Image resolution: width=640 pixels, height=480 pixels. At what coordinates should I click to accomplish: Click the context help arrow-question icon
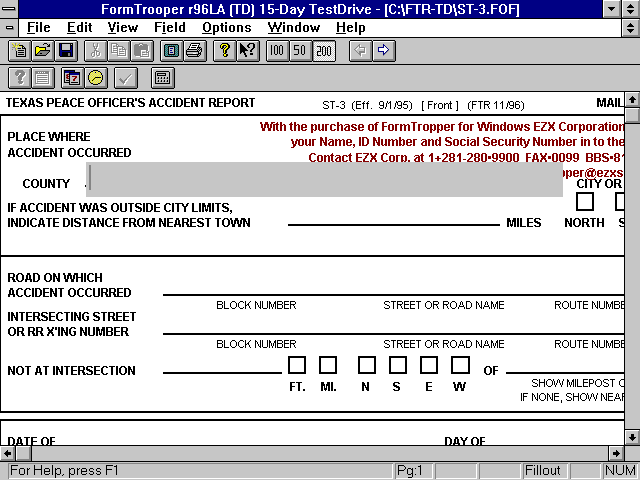pos(247,50)
